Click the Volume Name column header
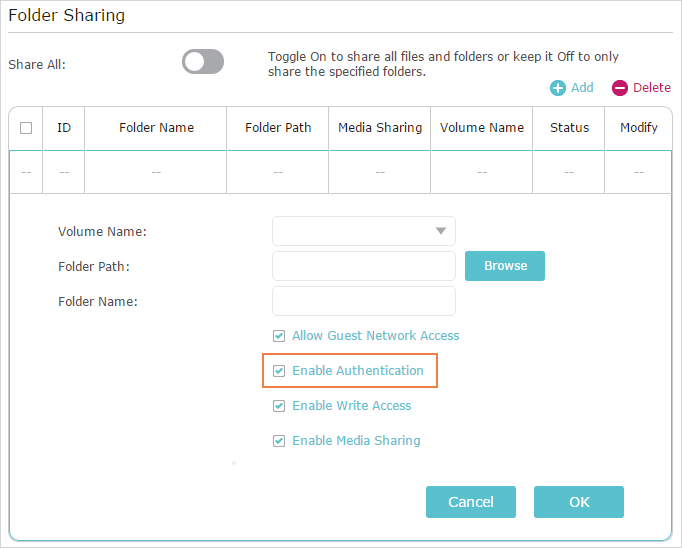 click(x=482, y=128)
